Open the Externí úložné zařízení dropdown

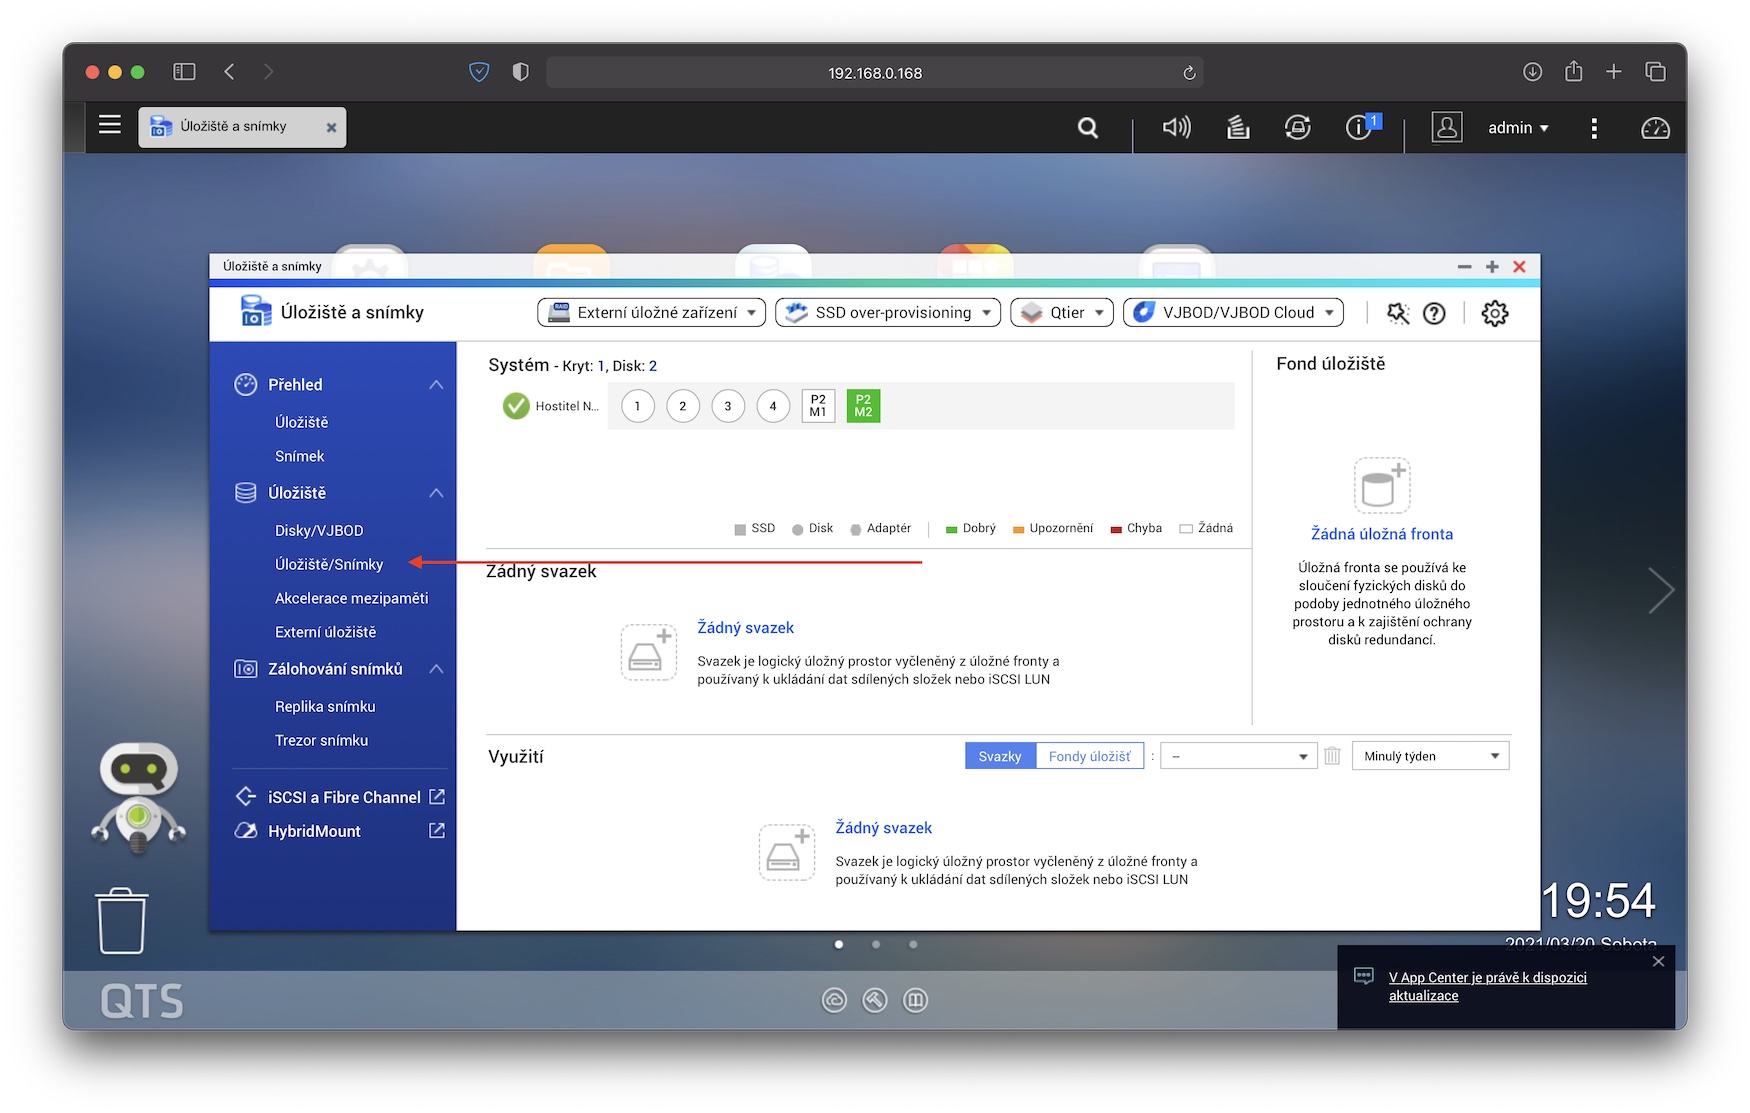[x=652, y=313]
